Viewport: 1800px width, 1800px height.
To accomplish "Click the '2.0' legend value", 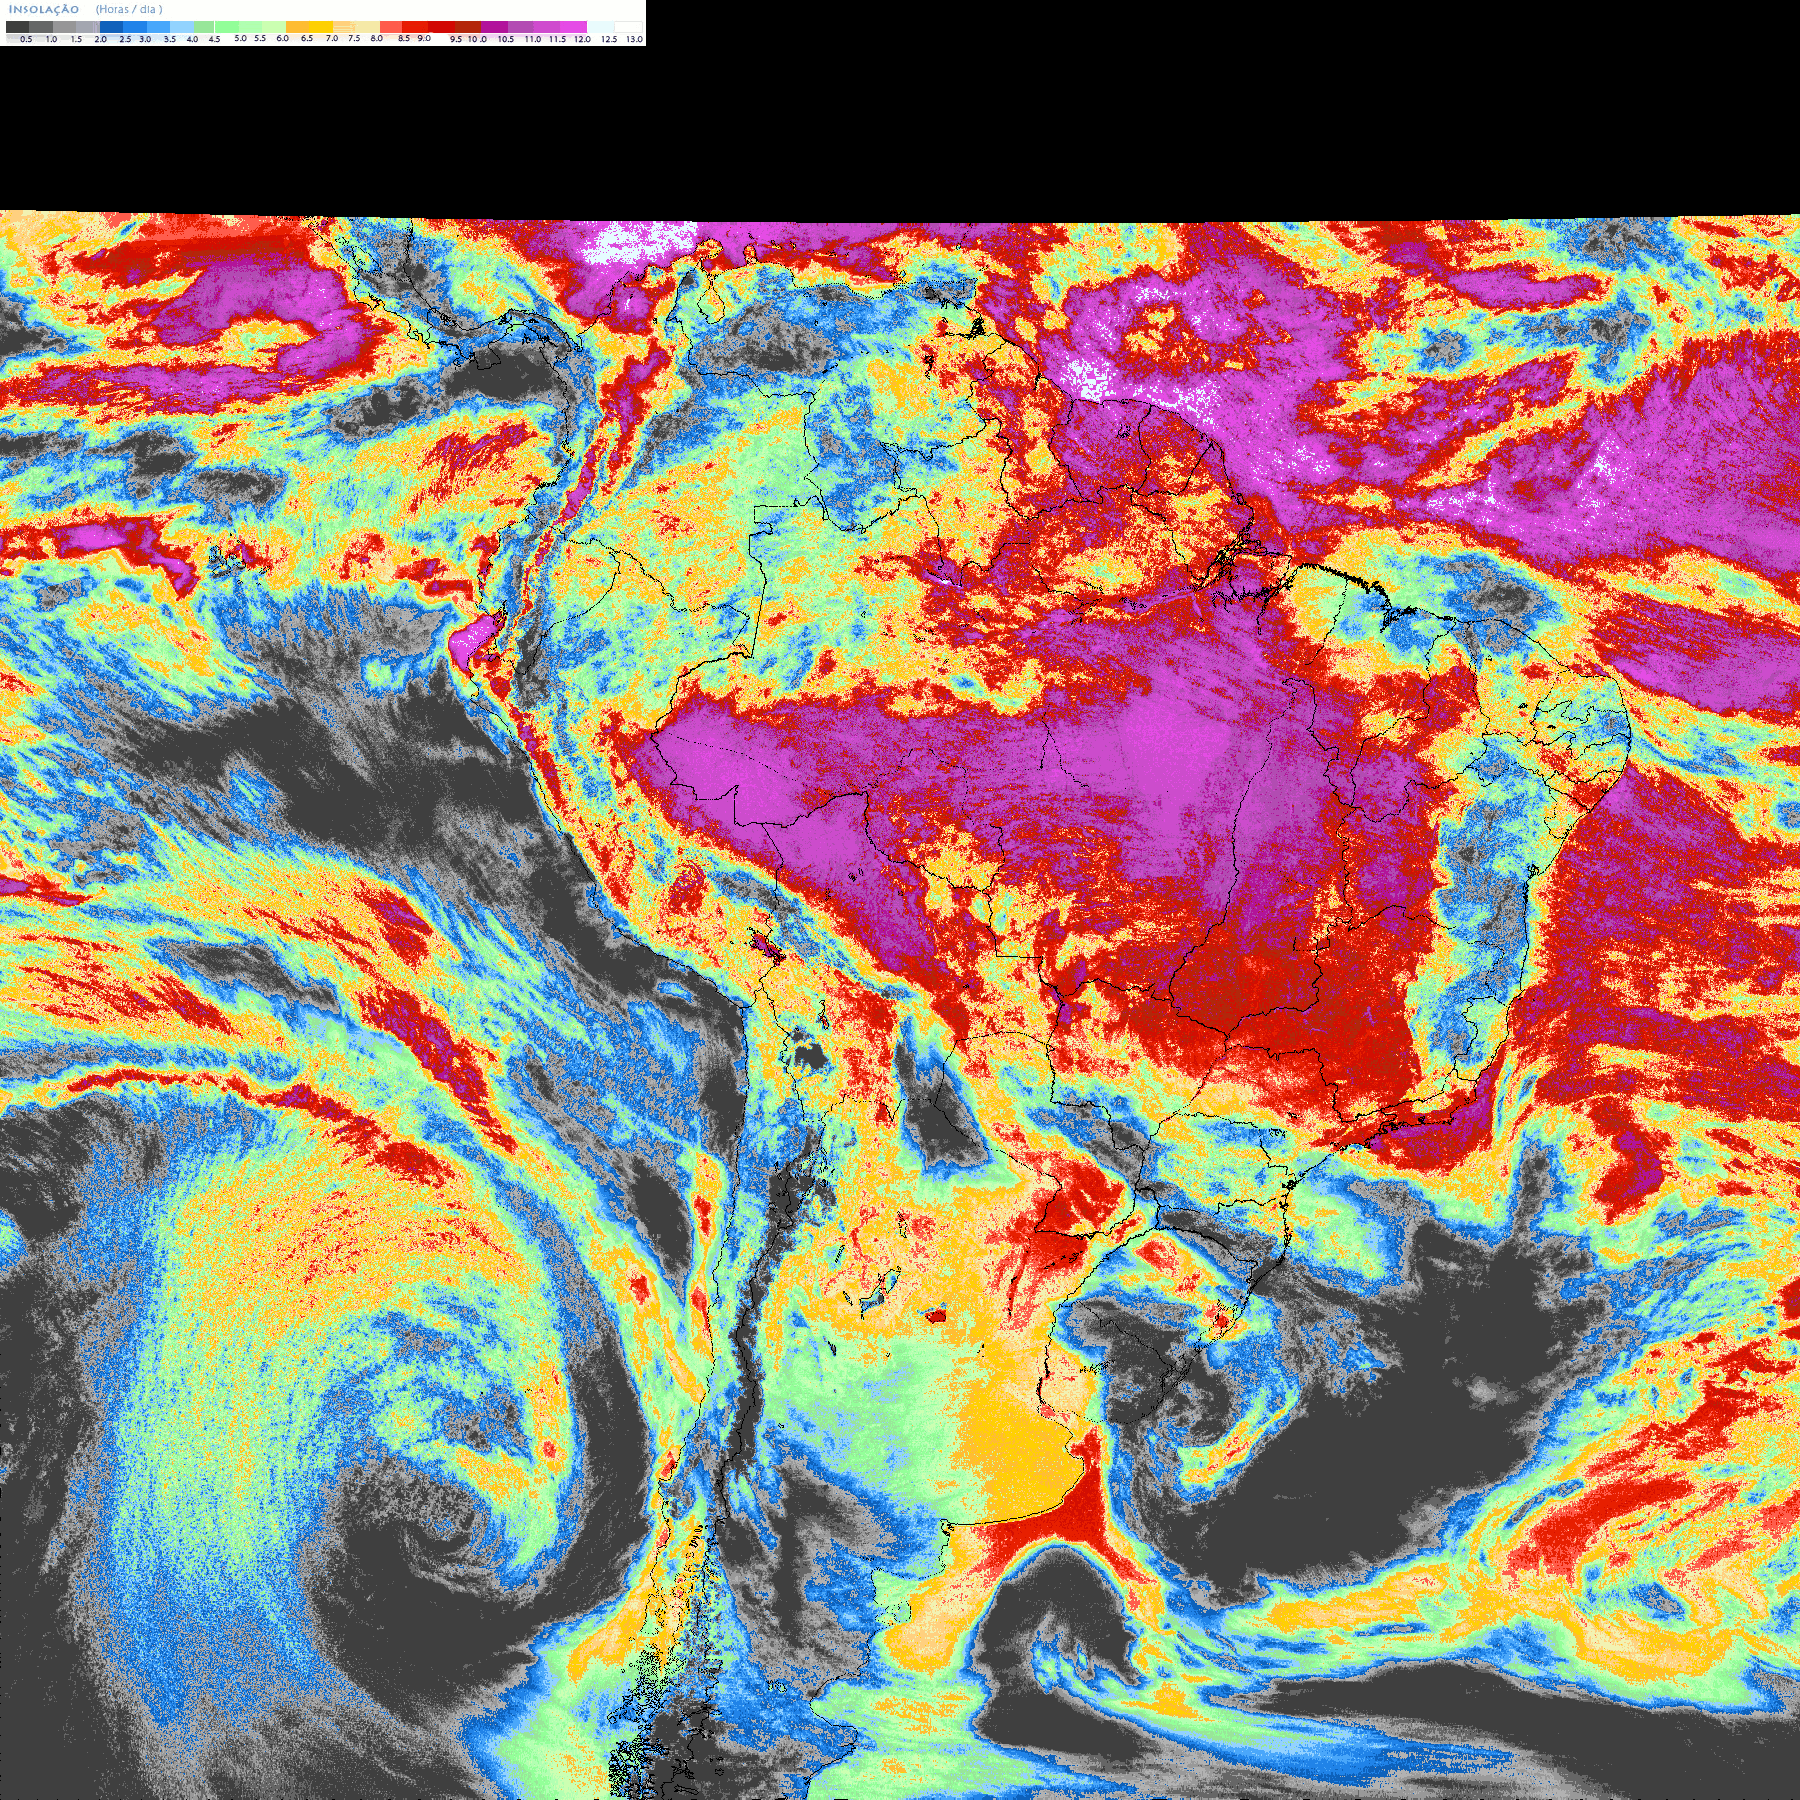I will (x=100, y=39).
